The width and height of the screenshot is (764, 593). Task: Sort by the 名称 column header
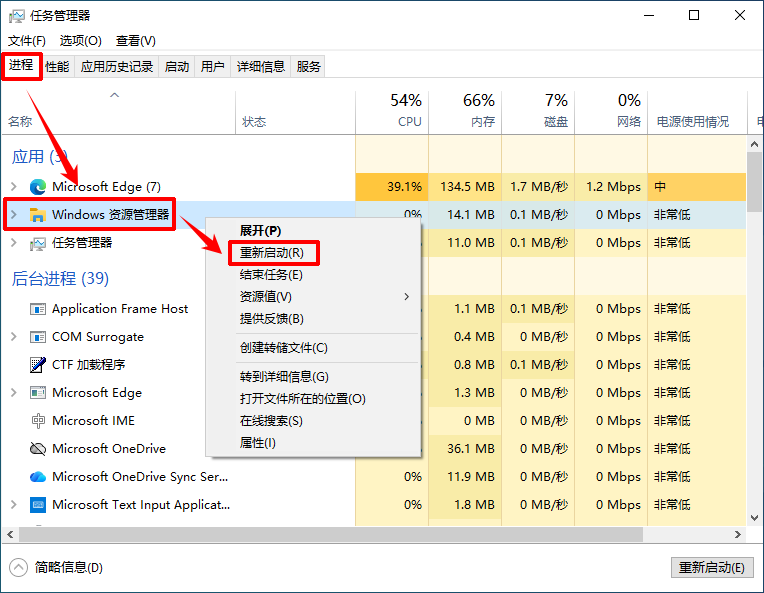118,112
